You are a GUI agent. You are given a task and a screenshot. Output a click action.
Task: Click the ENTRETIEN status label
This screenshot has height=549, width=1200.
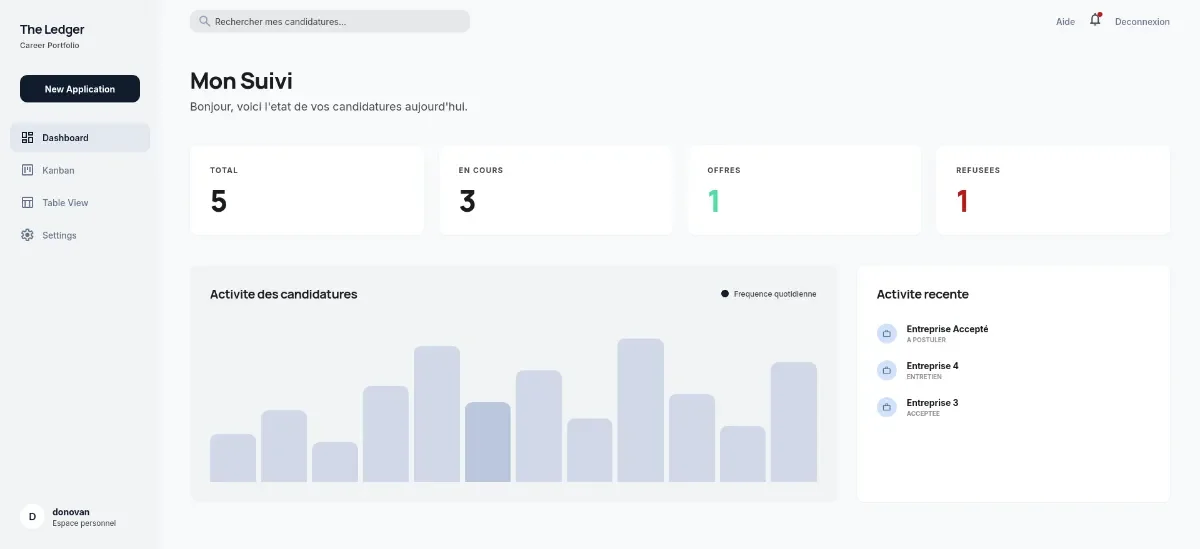(923, 377)
